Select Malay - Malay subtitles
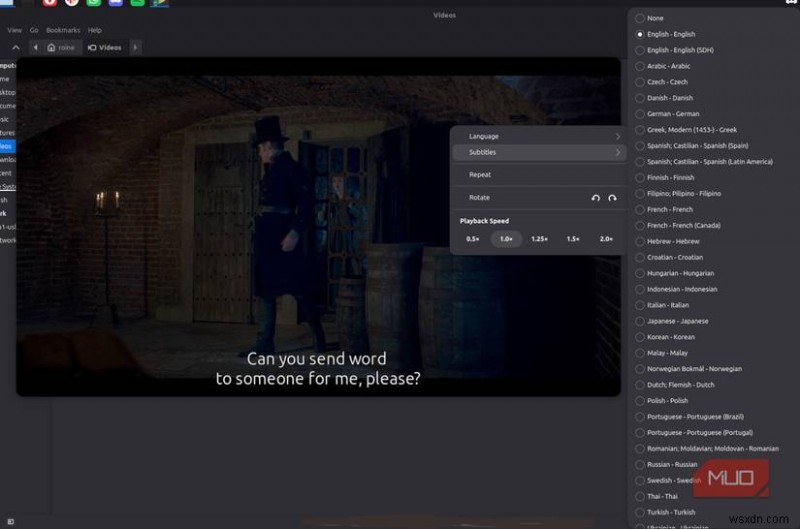Viewport: 800px width, 529px height. [x=662, y=352]
